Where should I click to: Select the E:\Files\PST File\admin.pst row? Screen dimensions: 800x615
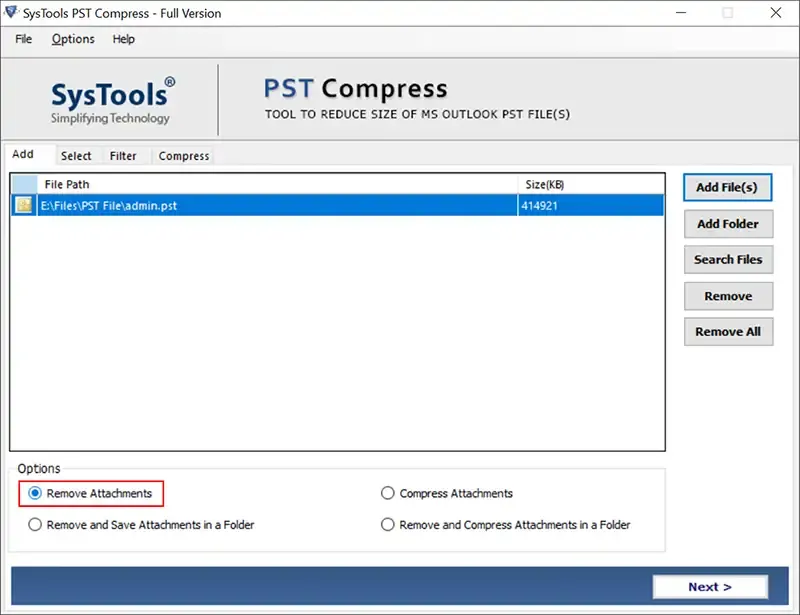pyautogui.click(x=338, y=205)
